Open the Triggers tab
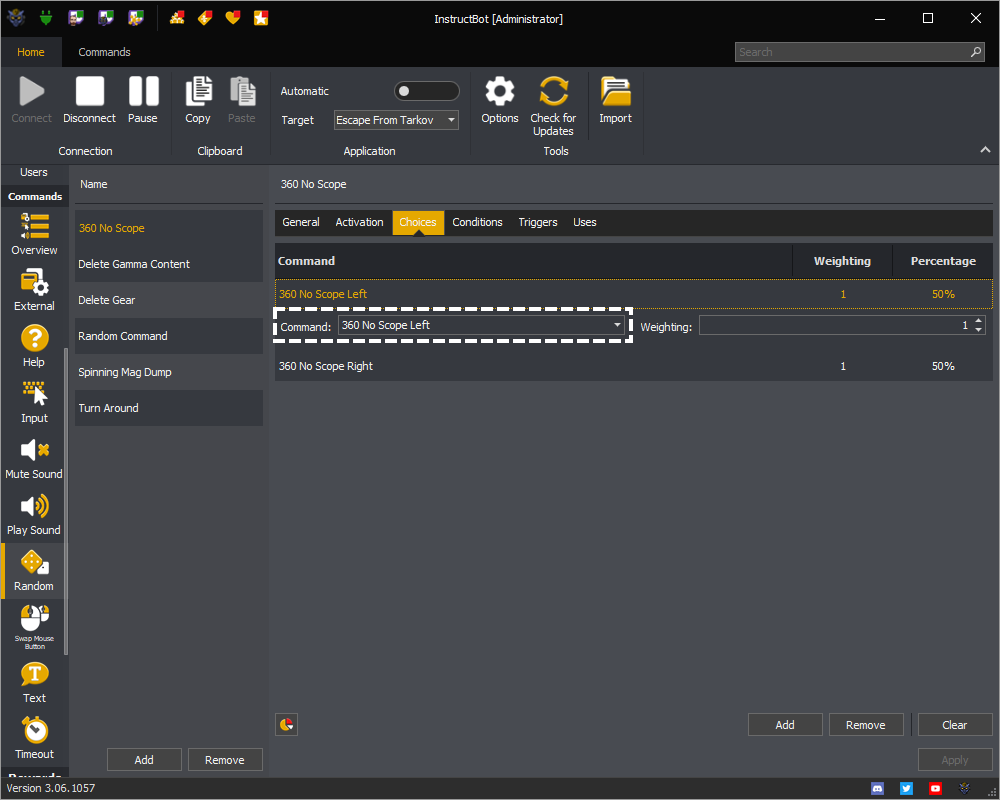This screenshot has height=800, width=1000. [x=538, y=223]
